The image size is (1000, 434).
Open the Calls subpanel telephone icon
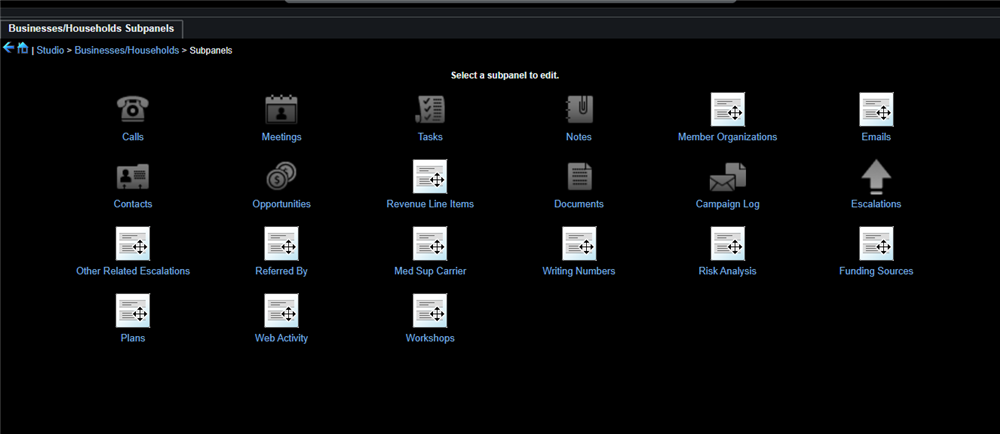pos(133,109)
